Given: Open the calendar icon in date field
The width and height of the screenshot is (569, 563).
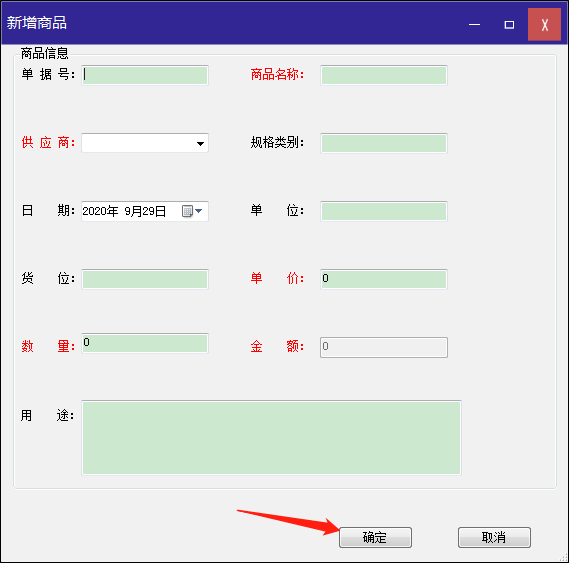Looking at the screenshot, I should click(x=187, y=211).
